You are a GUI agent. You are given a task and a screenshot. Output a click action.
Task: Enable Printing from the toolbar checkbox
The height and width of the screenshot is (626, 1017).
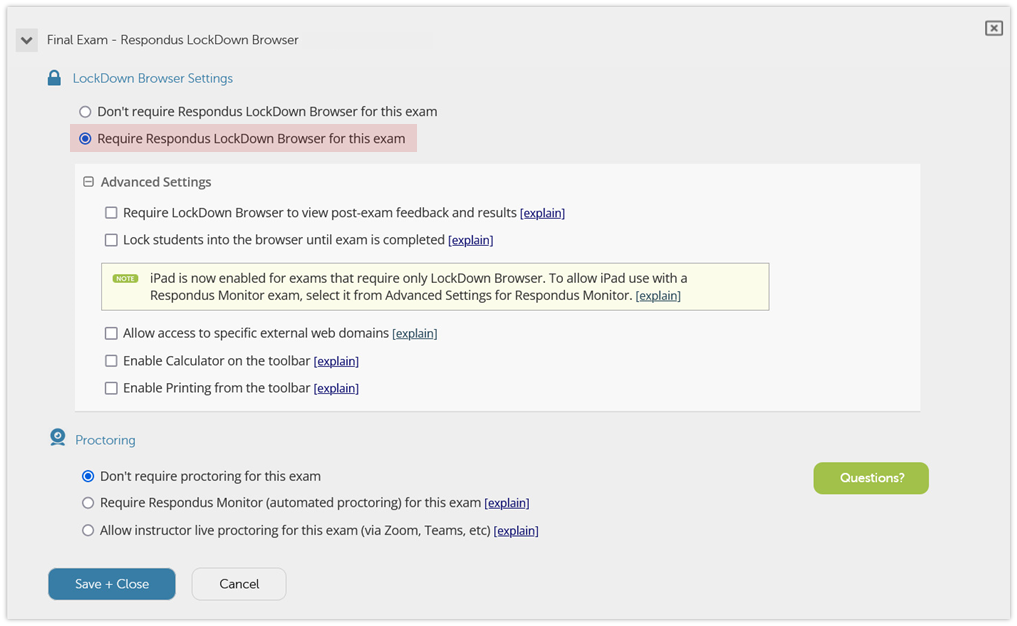(112, 388)
